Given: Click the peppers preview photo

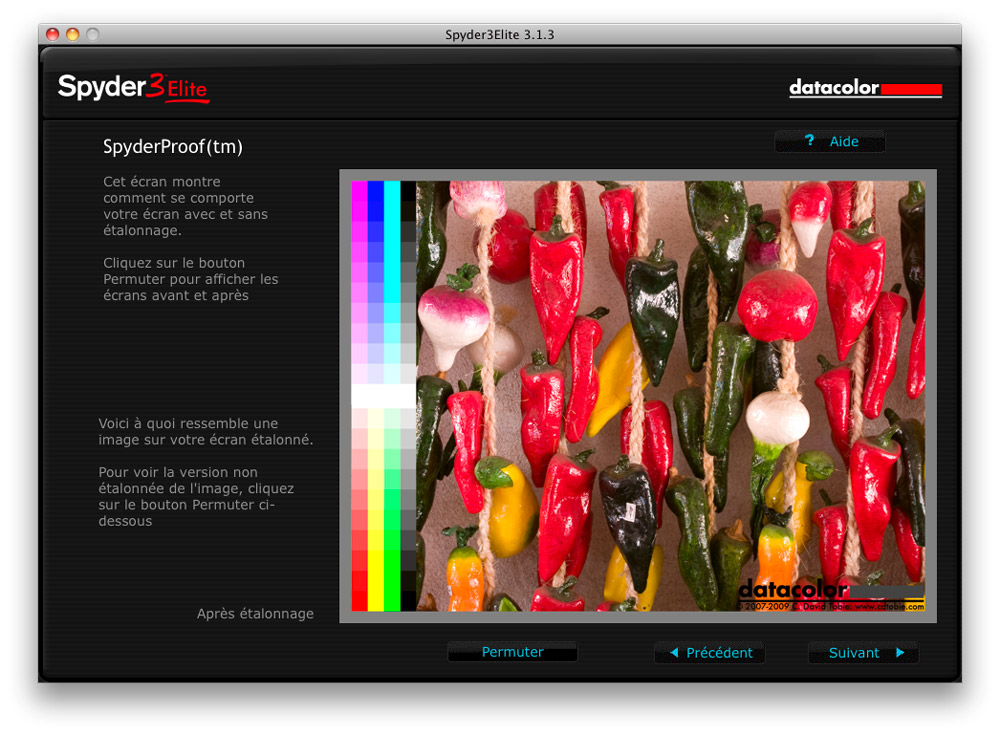Looking at the screenshot, I should [x=670, y=396].
